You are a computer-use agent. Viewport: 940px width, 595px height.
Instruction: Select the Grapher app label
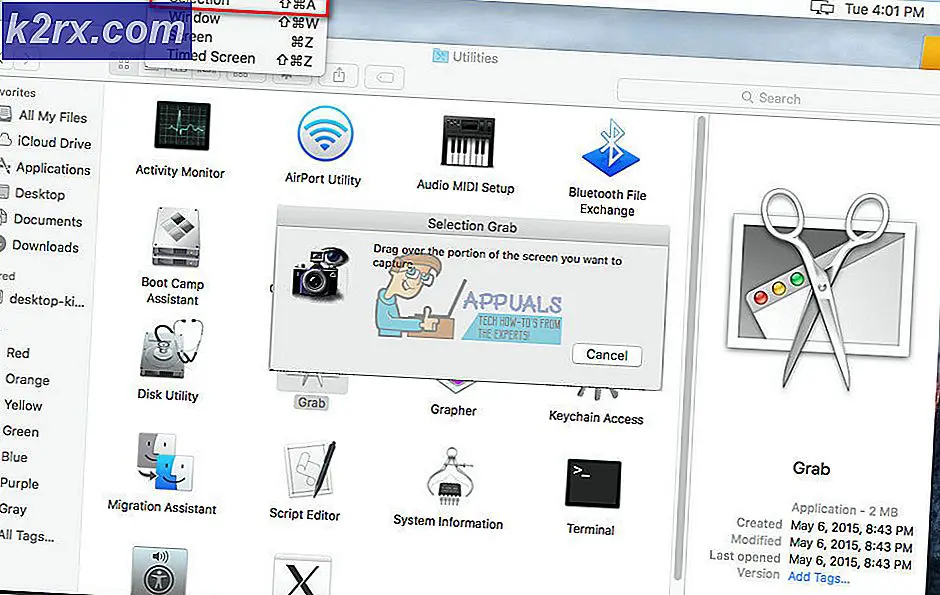pos(454,410)
